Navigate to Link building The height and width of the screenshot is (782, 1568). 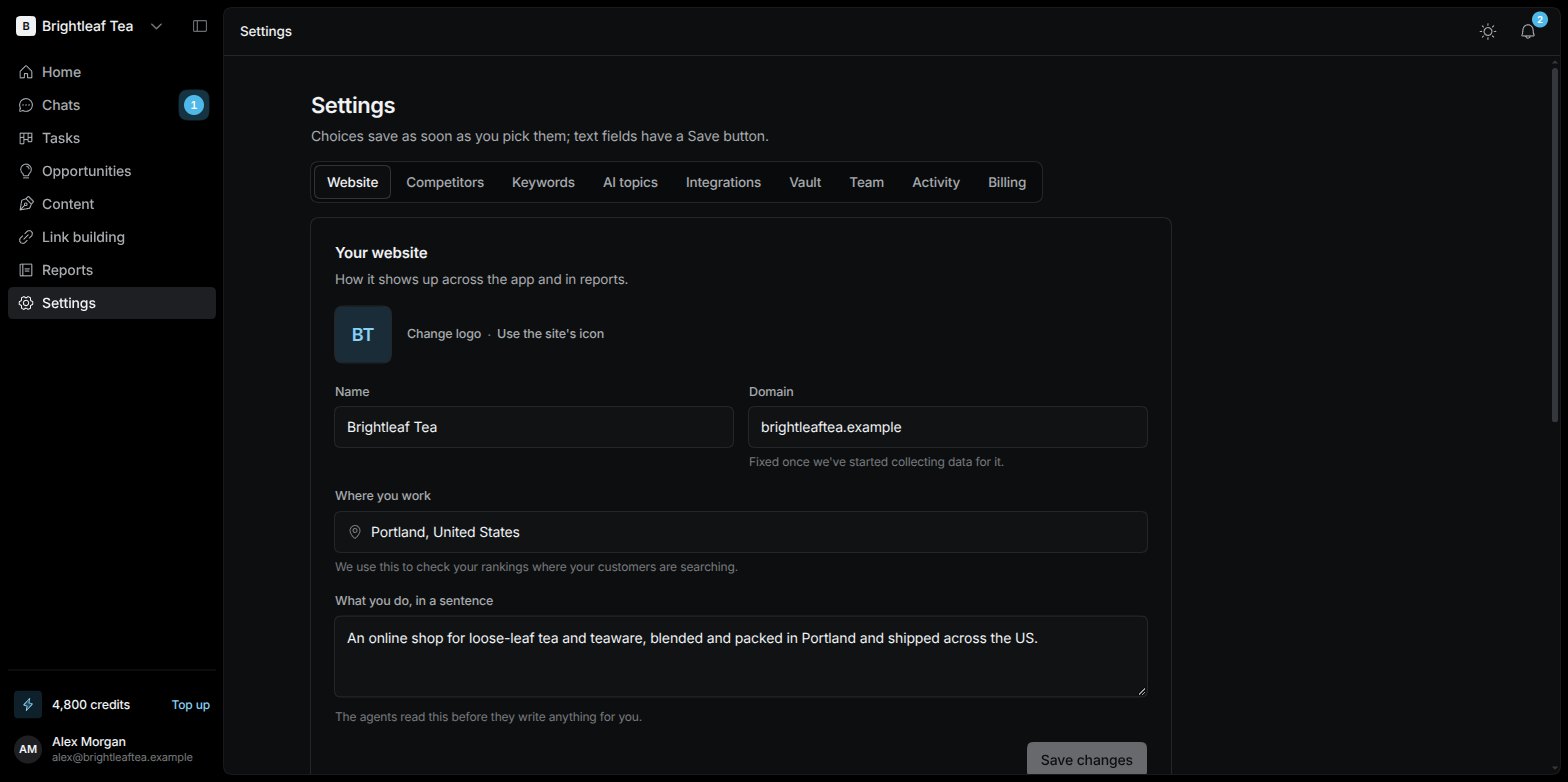(x=112, y=237)
